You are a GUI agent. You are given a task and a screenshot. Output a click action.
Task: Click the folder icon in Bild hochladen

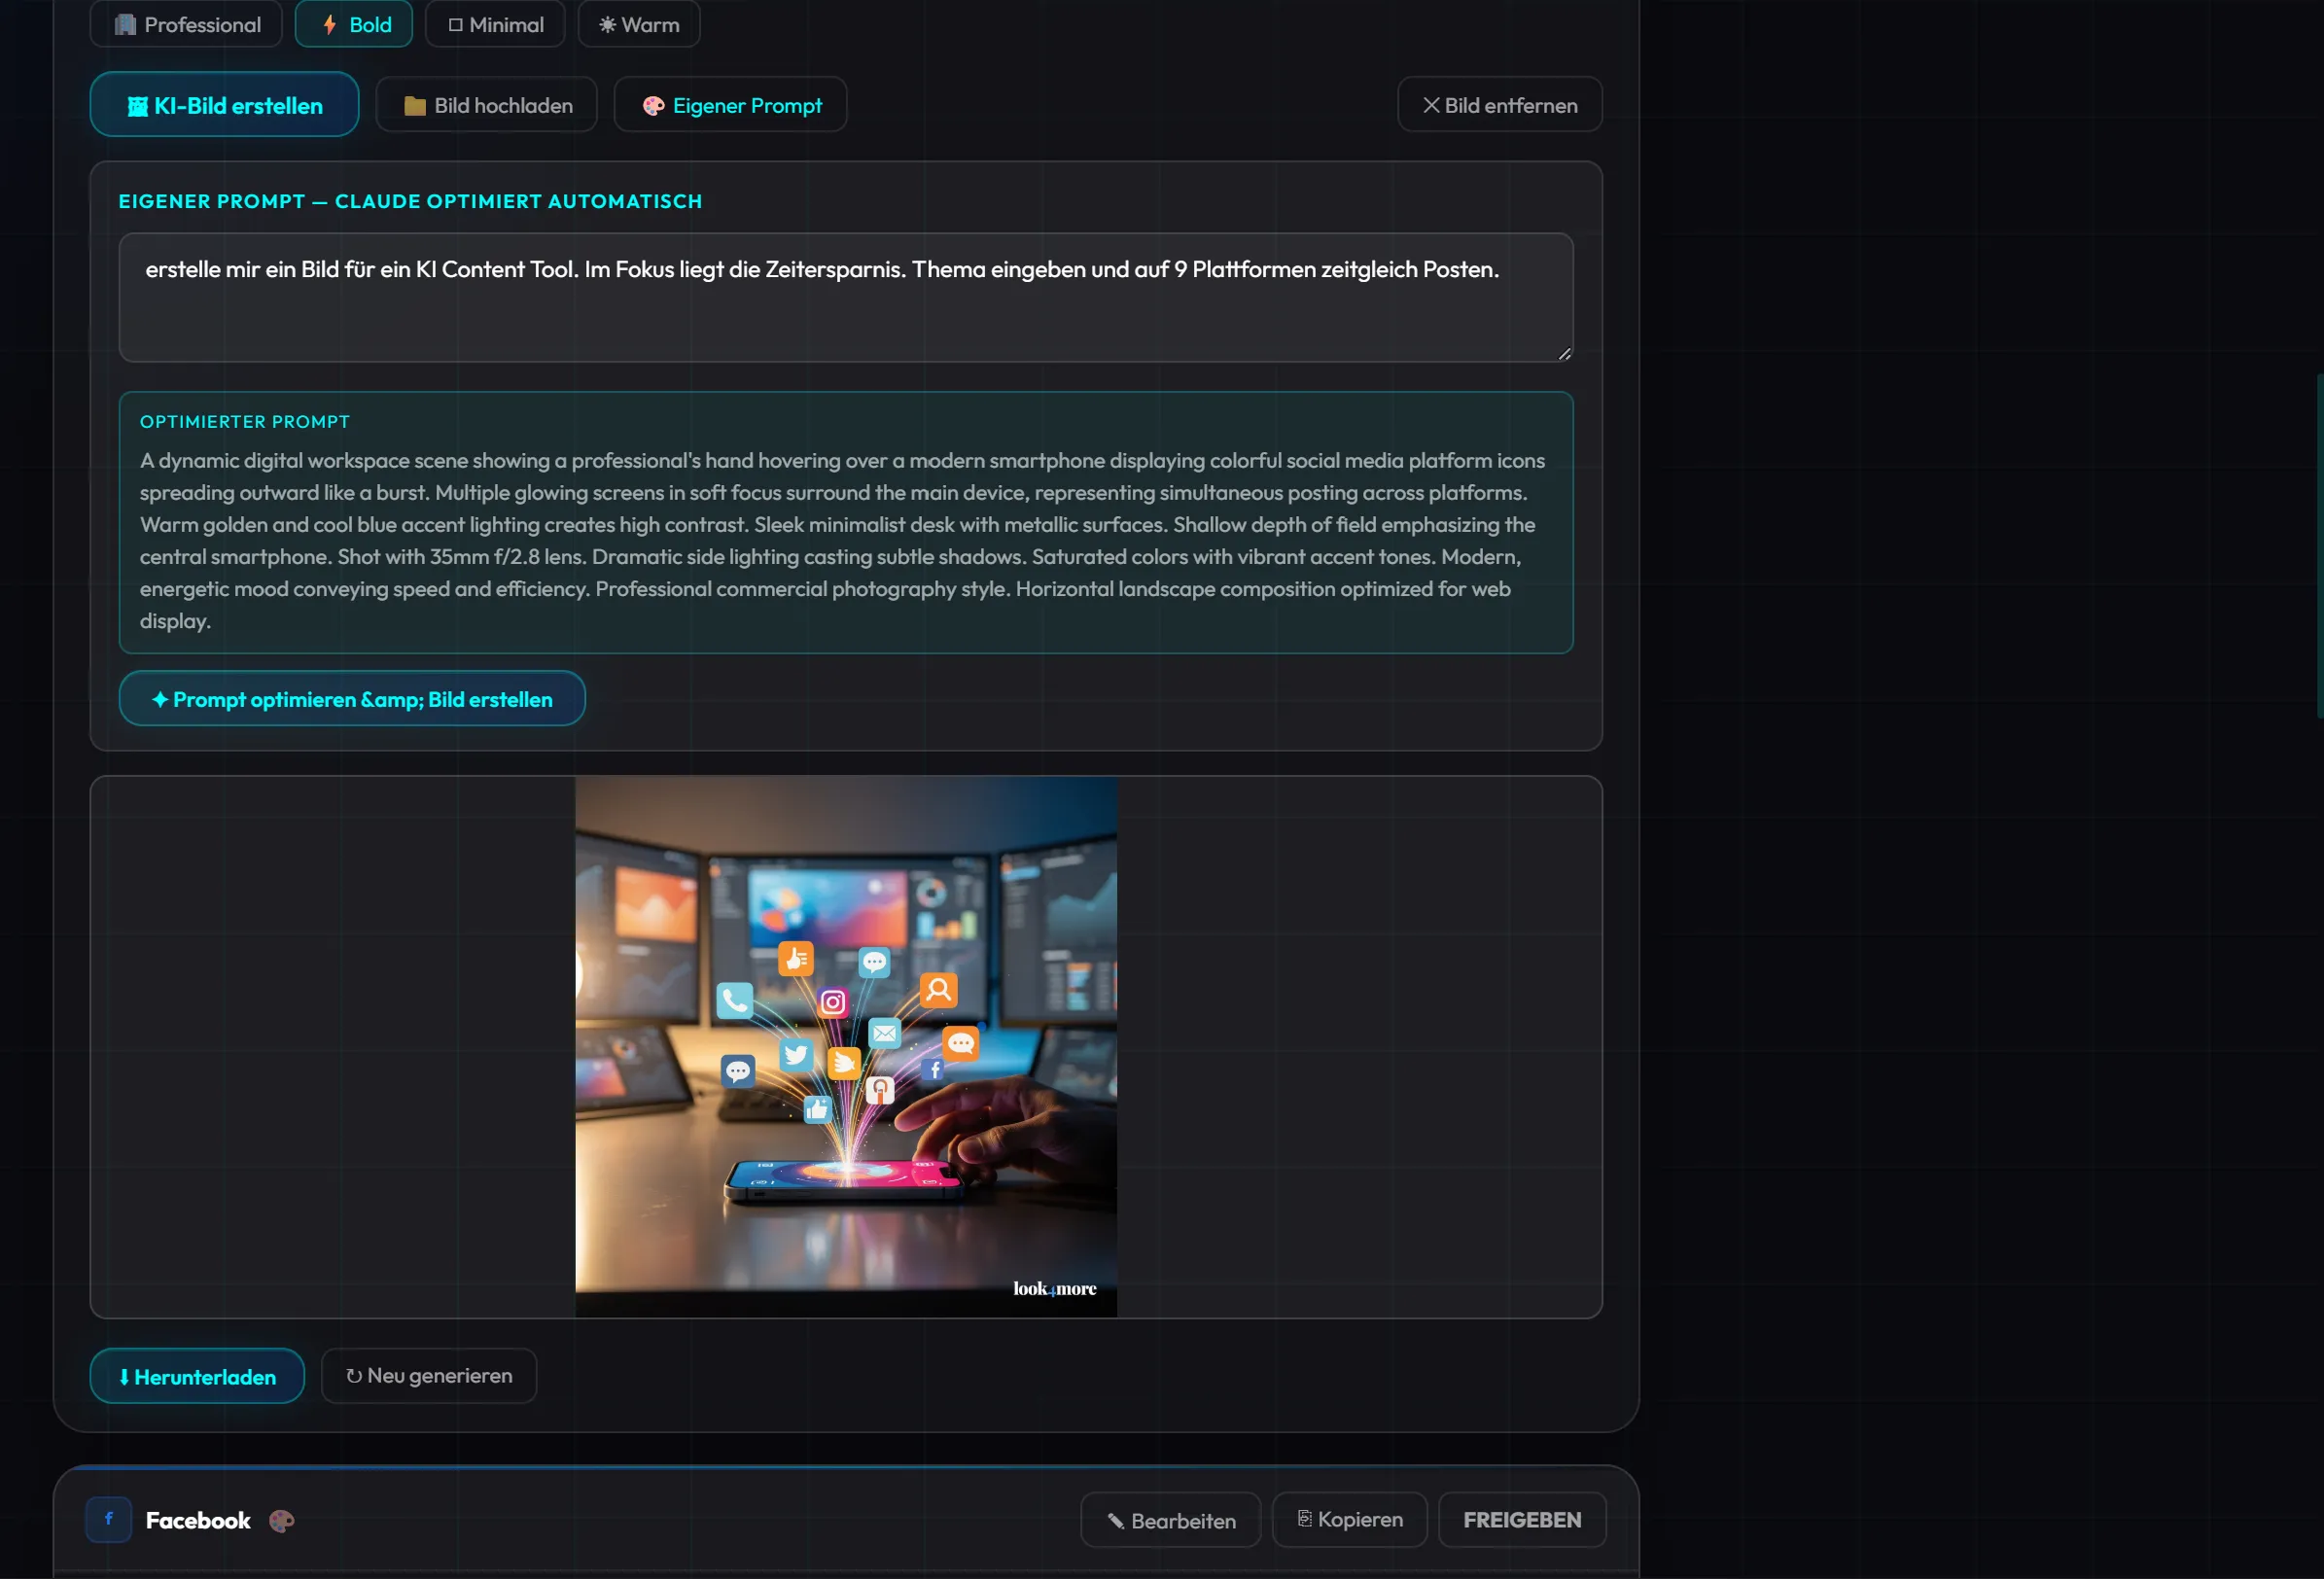coord(415,106)
